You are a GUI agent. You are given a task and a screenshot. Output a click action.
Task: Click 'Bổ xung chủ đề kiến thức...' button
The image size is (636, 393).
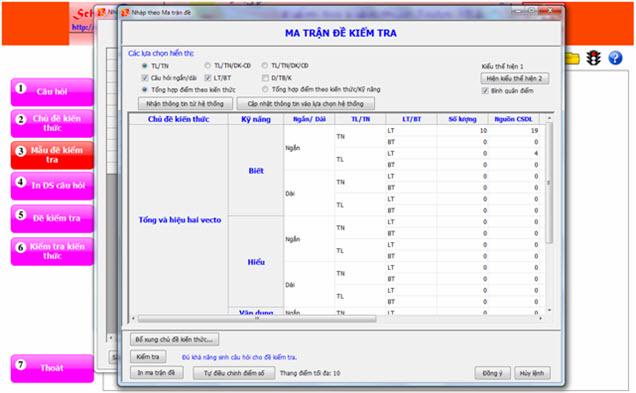point(174,339)
